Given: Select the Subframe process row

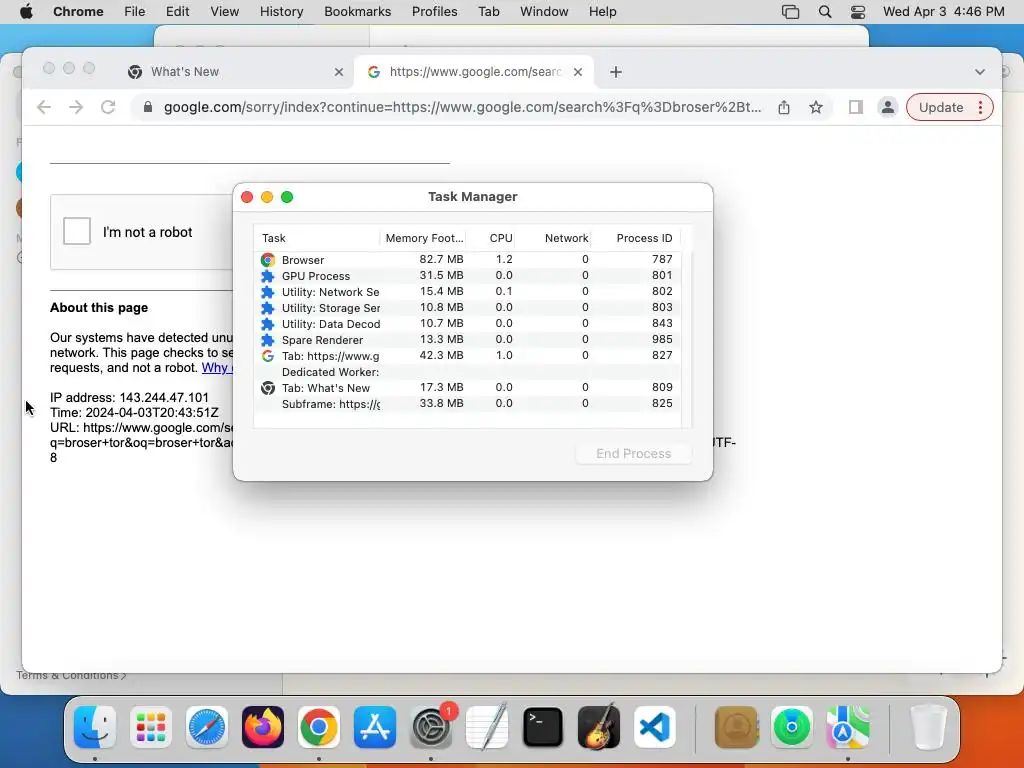Looking at the screenshot, I should [x=468, y=404].
